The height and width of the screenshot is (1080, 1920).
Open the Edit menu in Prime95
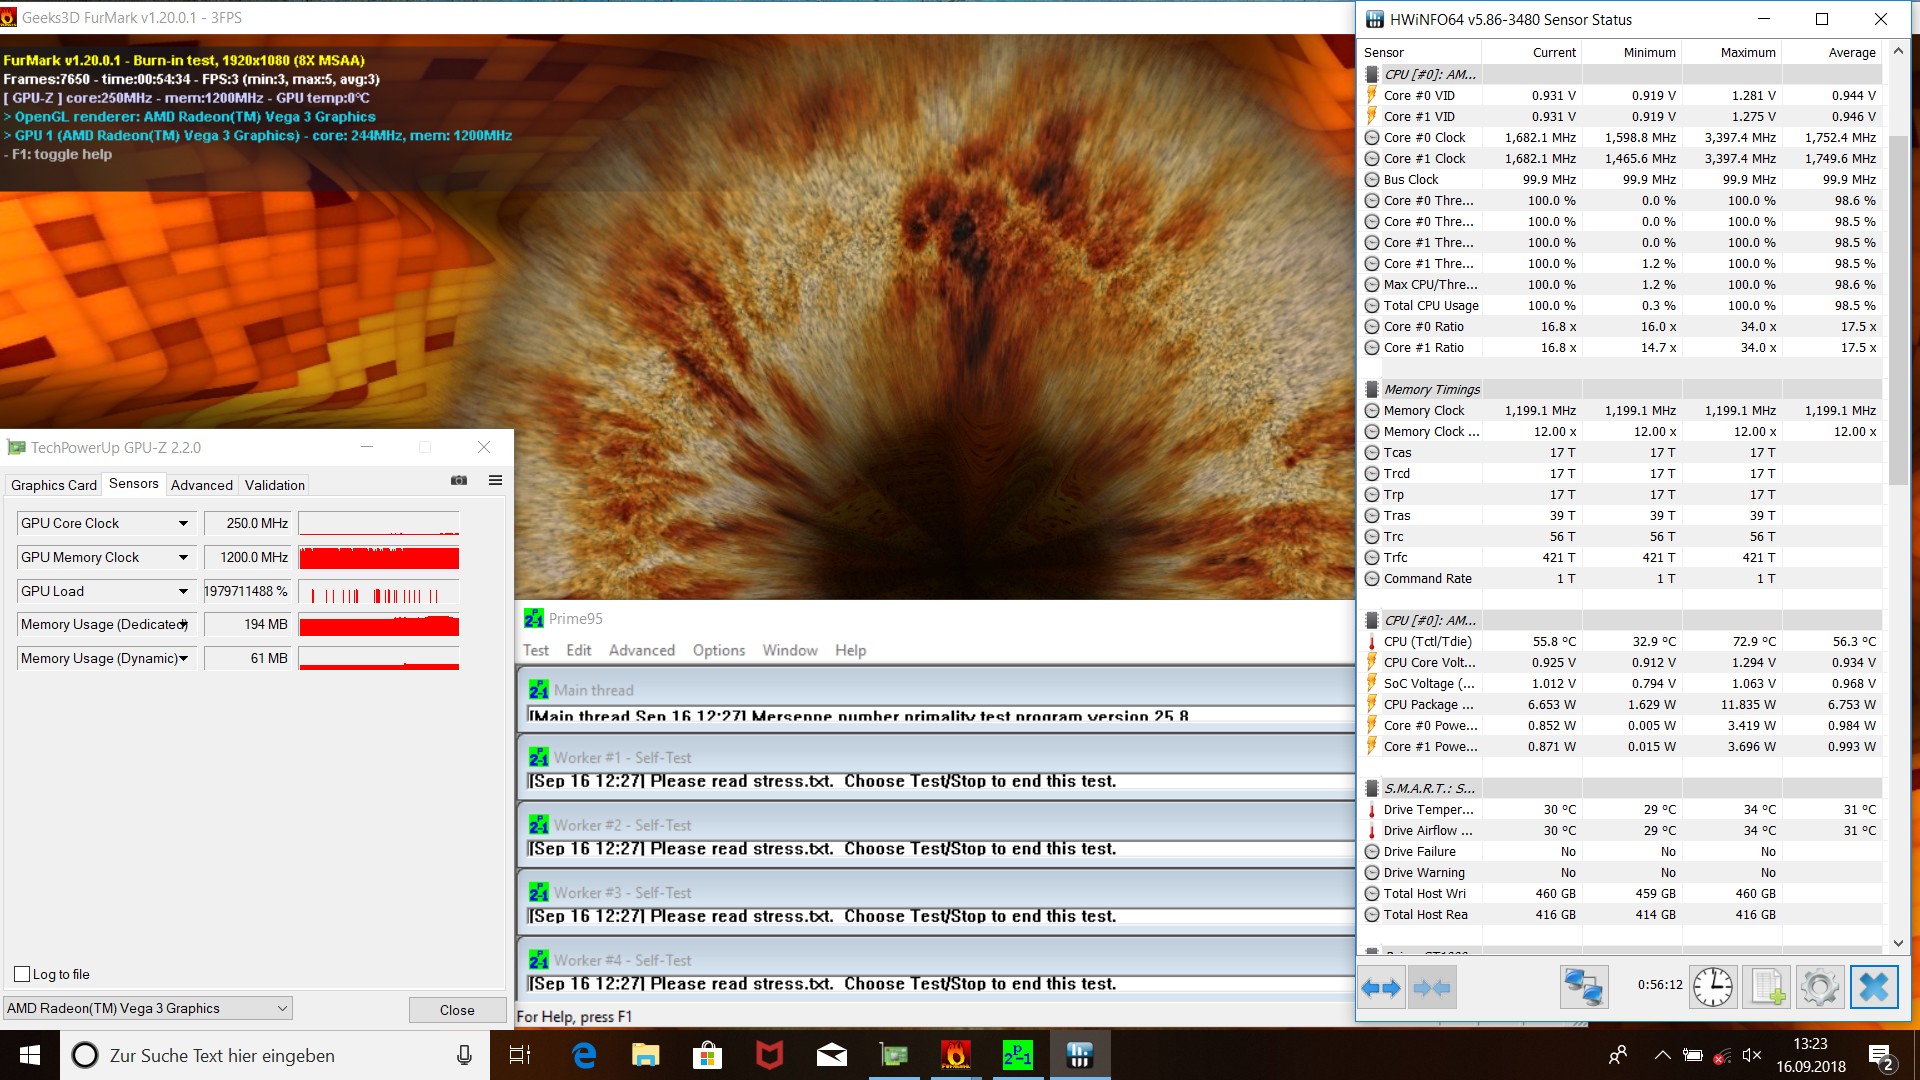[x=579, y=650]
